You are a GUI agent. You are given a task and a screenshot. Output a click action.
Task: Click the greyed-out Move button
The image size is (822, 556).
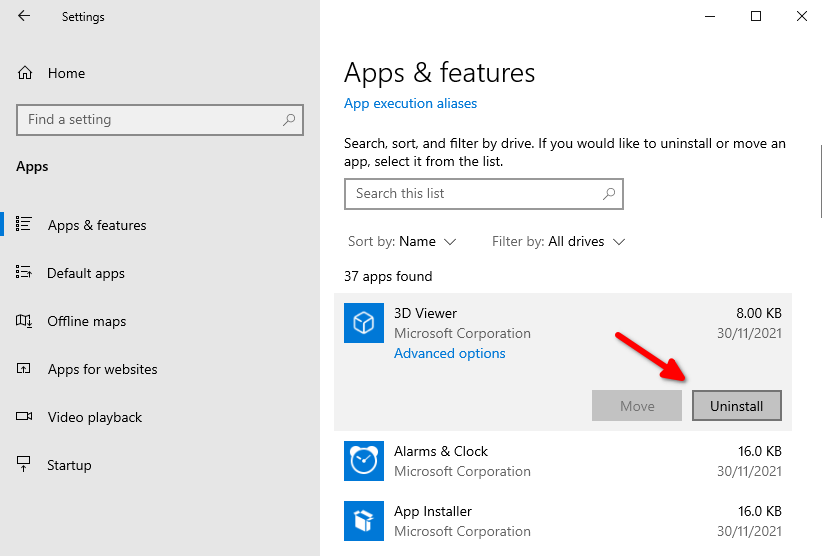[x=637, y=406]
